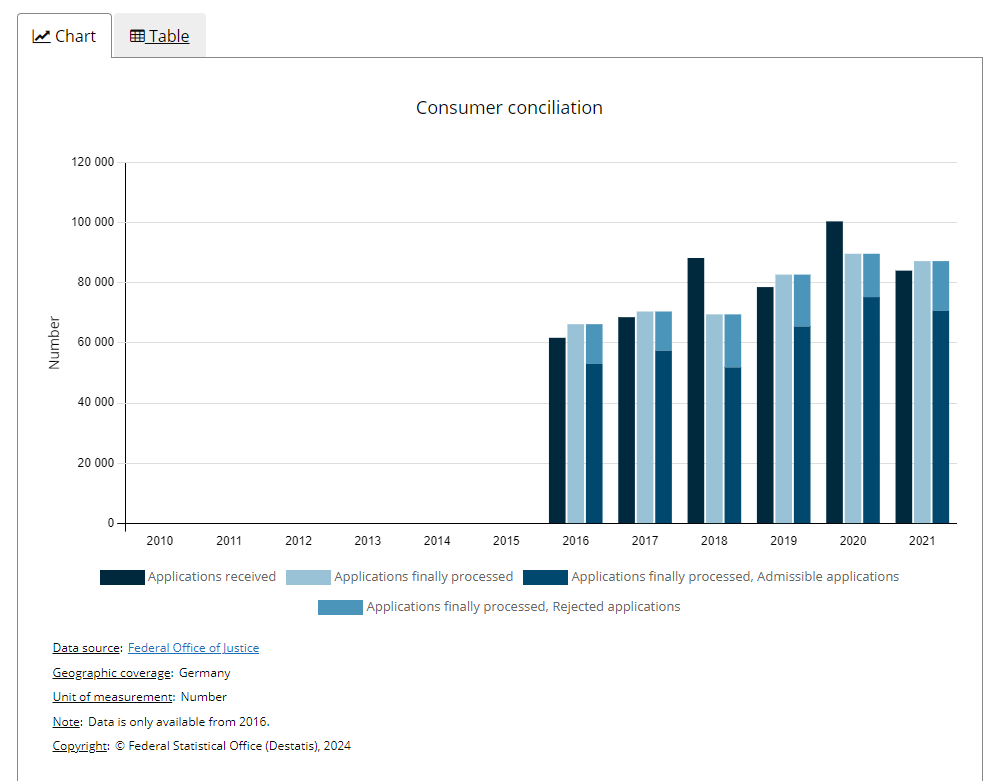Image resolution: width=993 pixels, height=781 pixels.
Task: Click the line chart icon in Chart tab
Action: click(41, 36)
